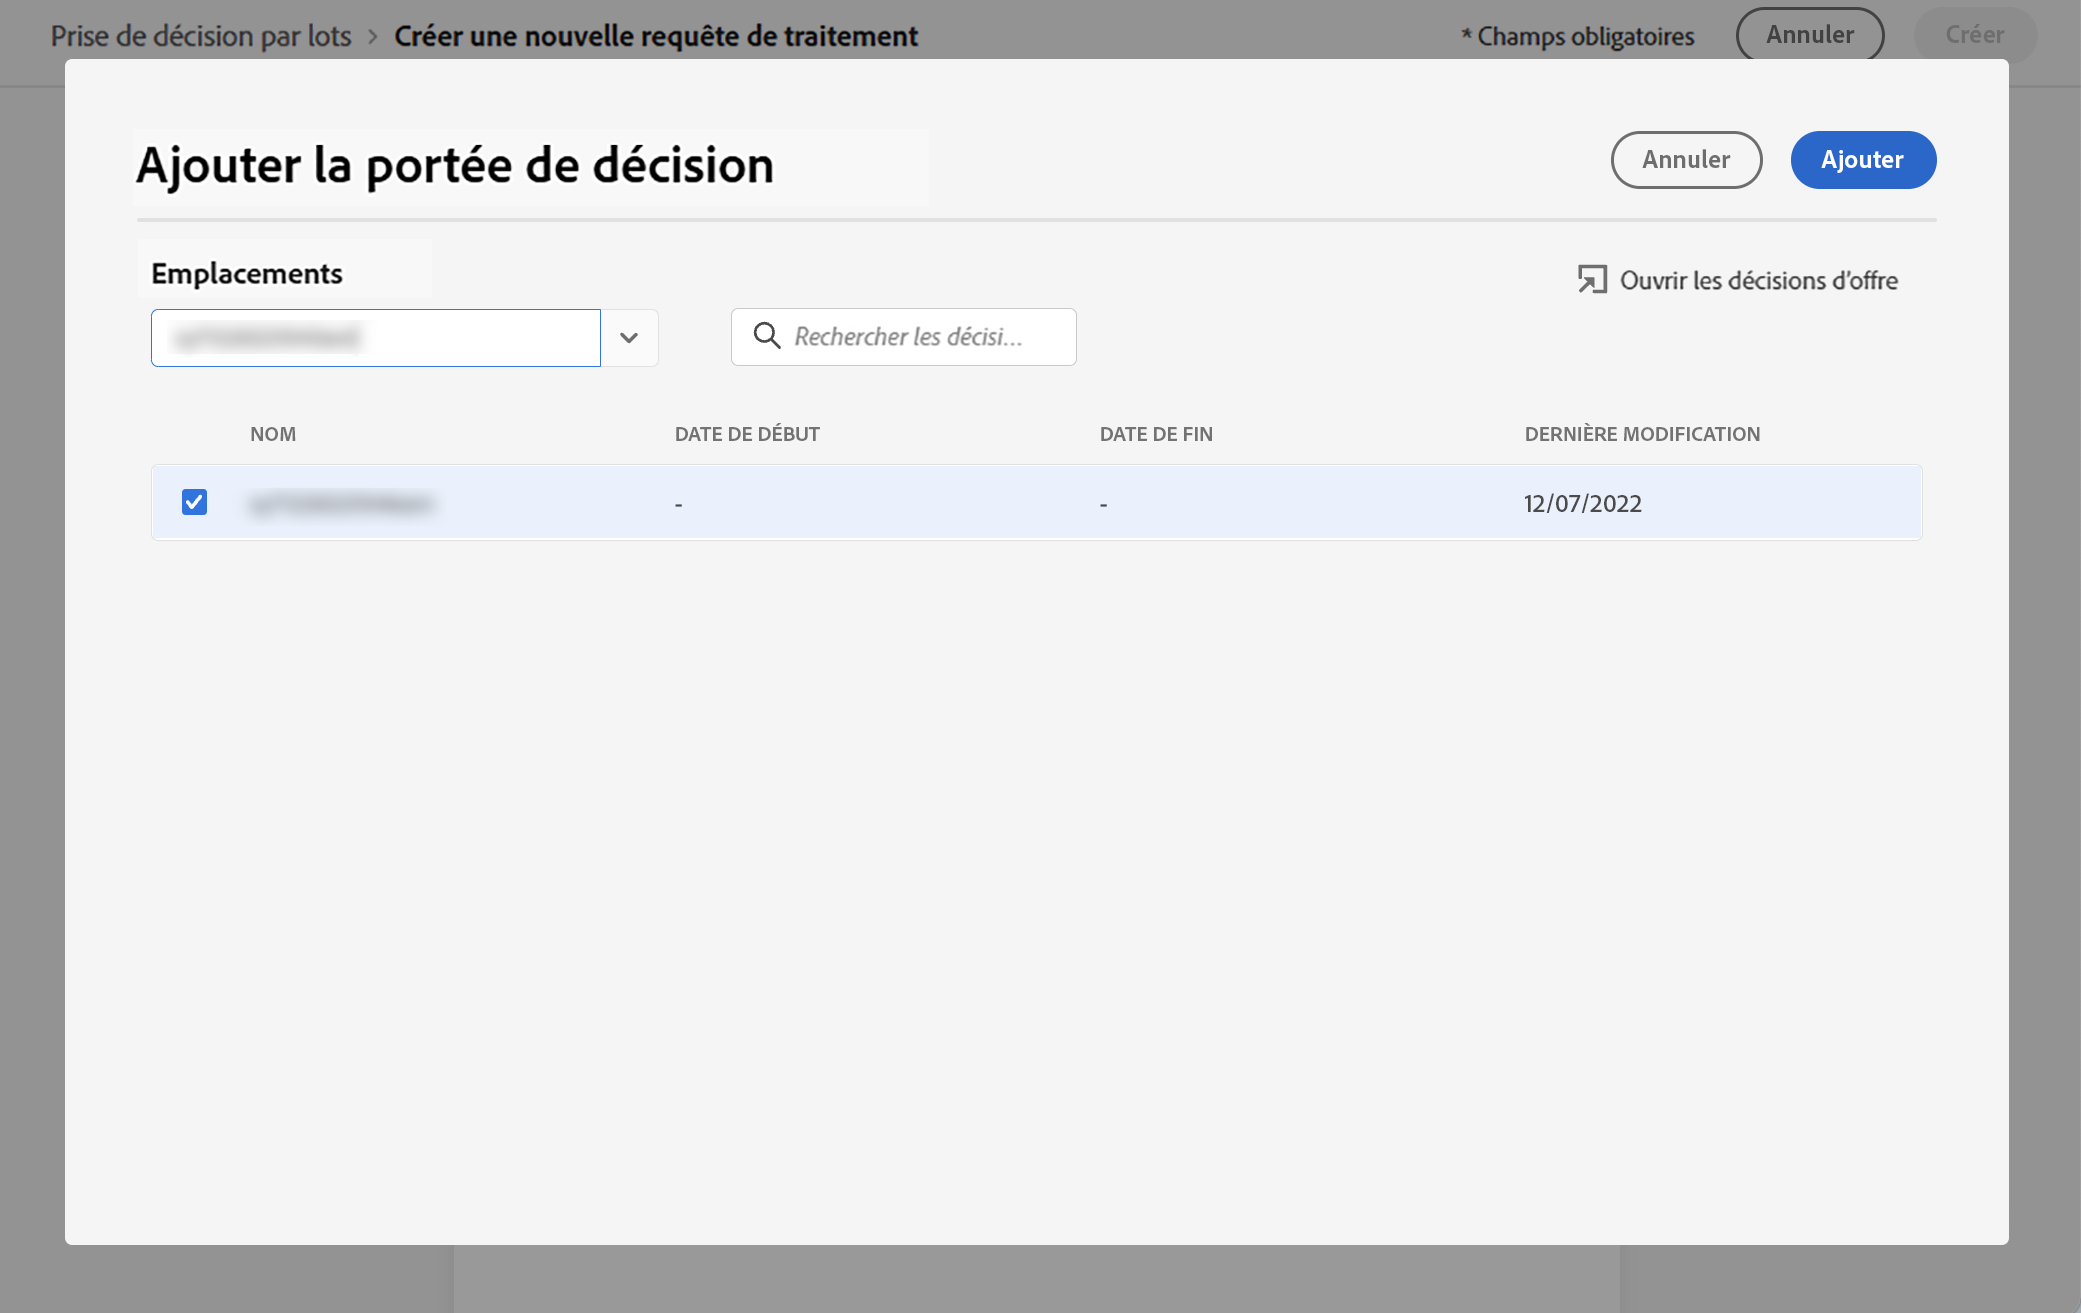Screen dimensions: 2081x1313
Task: Click the top-bar Créer button
Action: point(1974,35)
